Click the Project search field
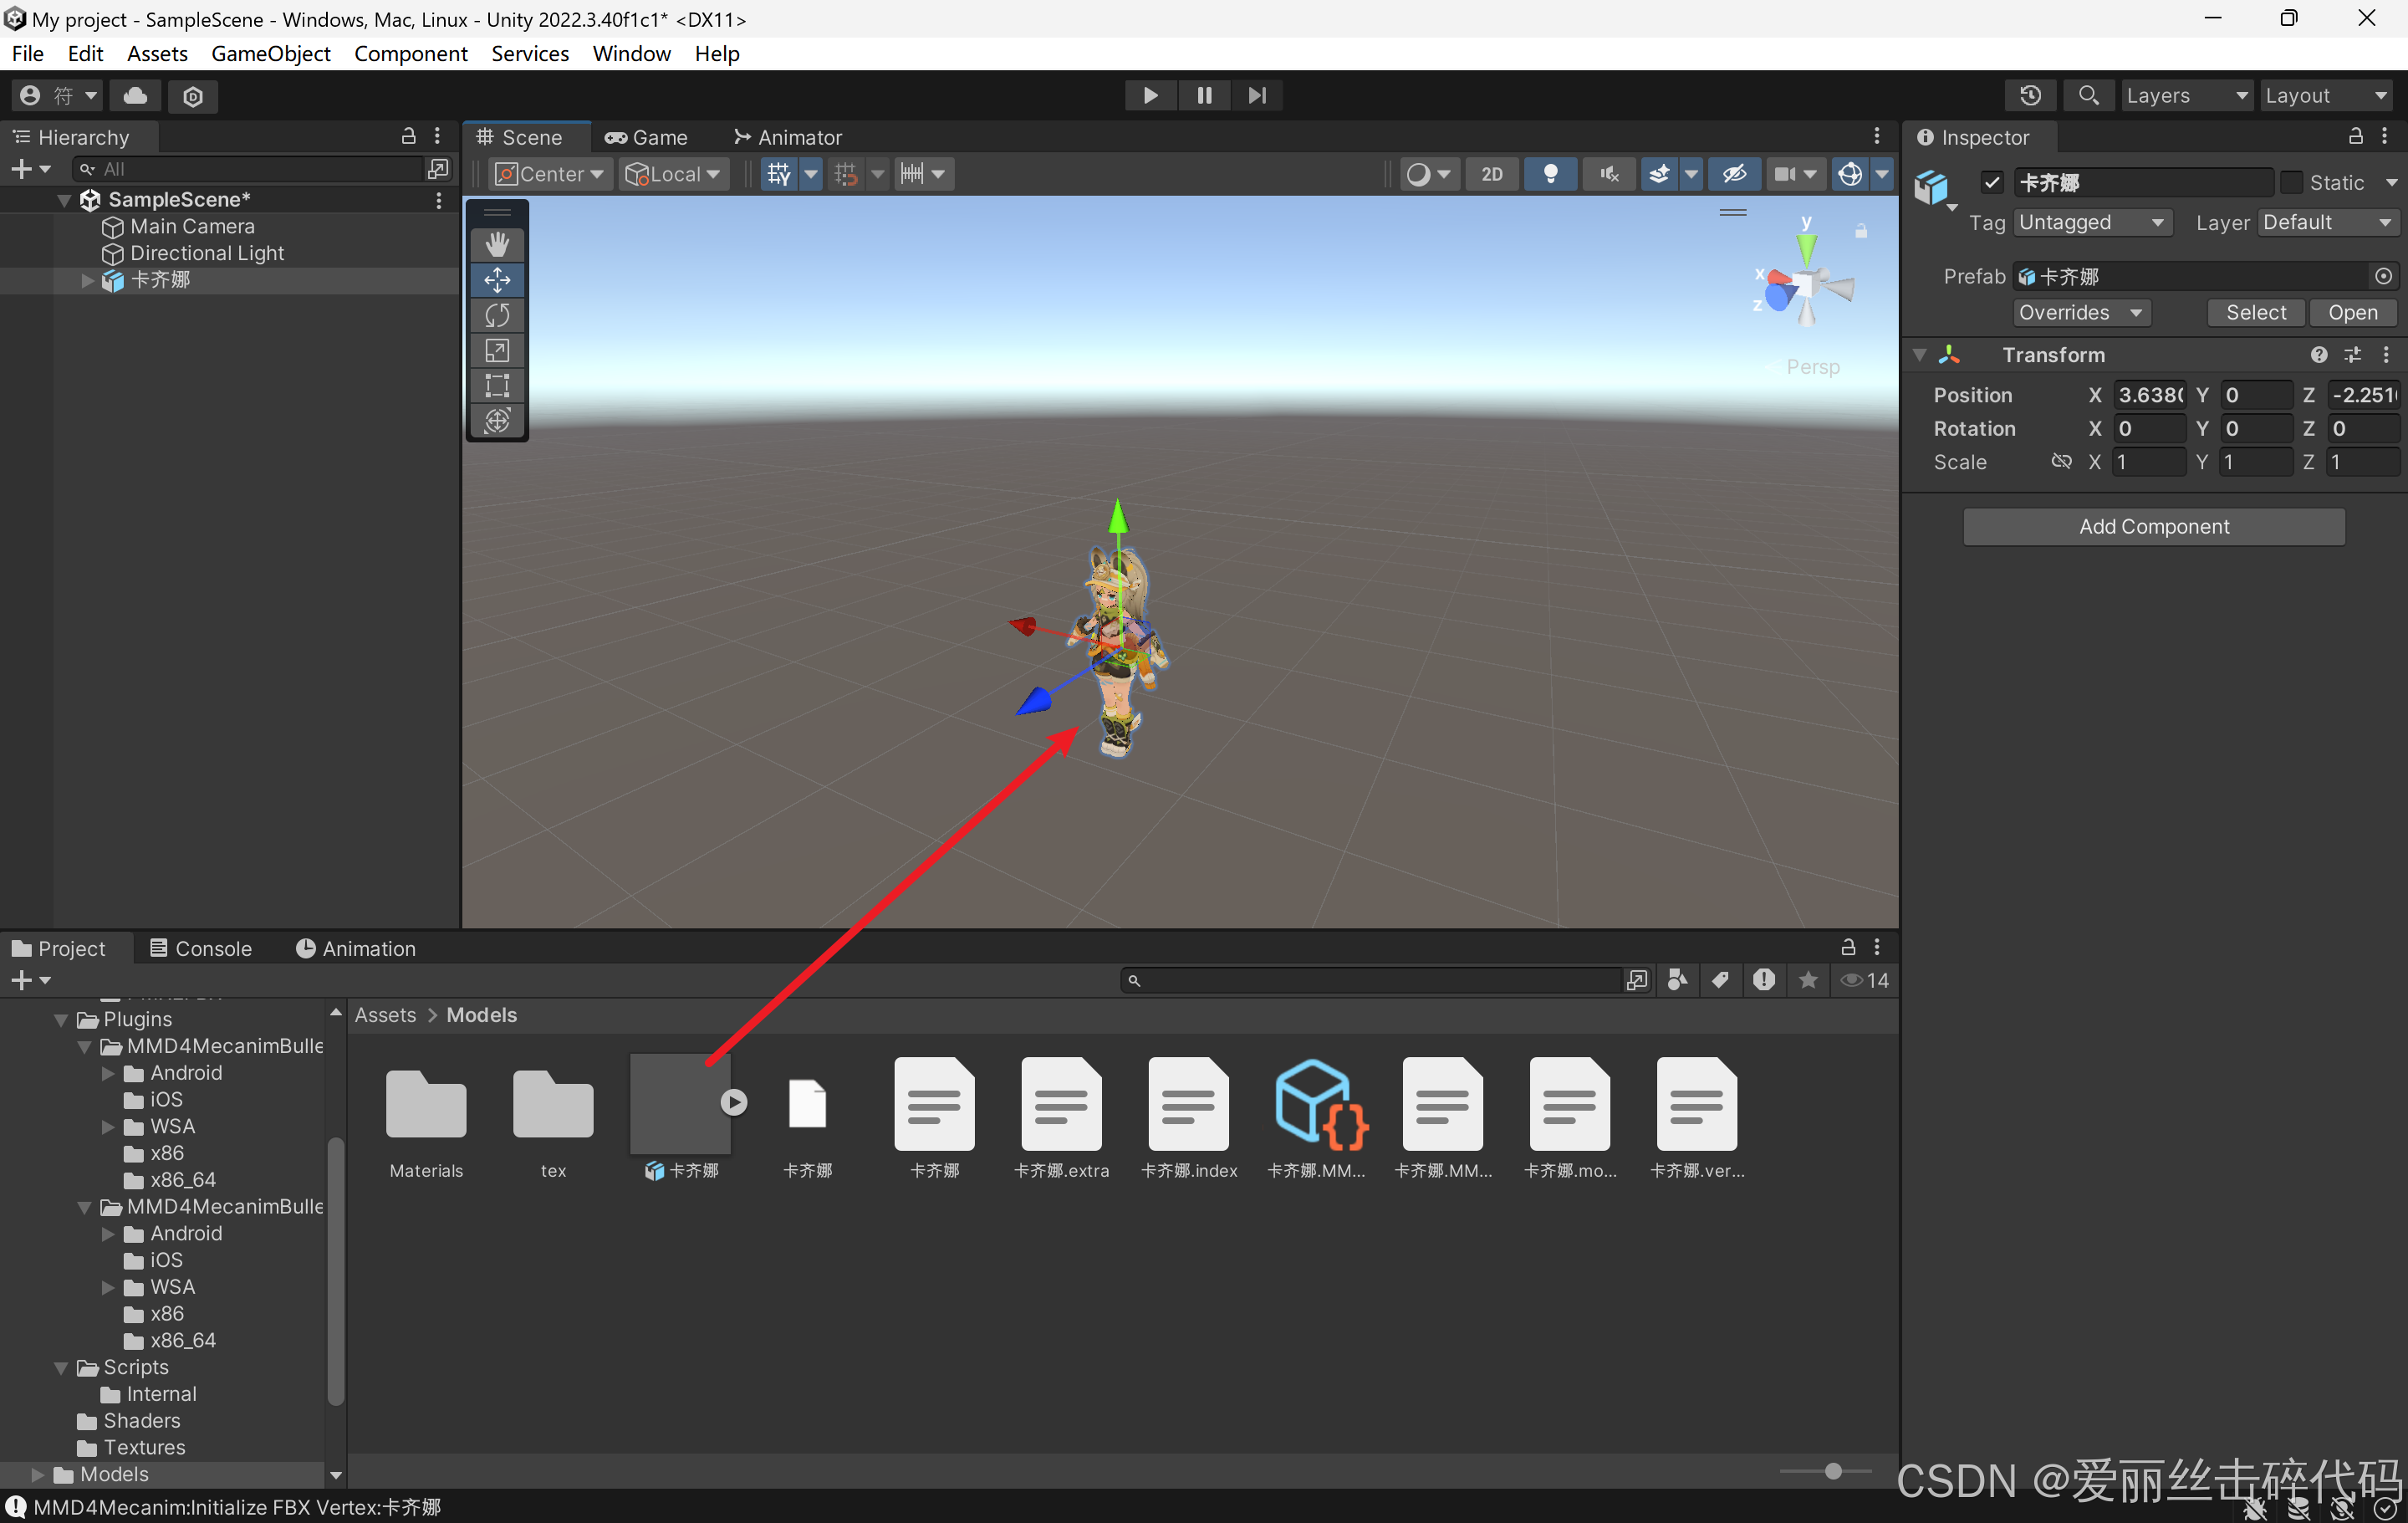This screenshot has height=1523, width=2408. 1370,980
